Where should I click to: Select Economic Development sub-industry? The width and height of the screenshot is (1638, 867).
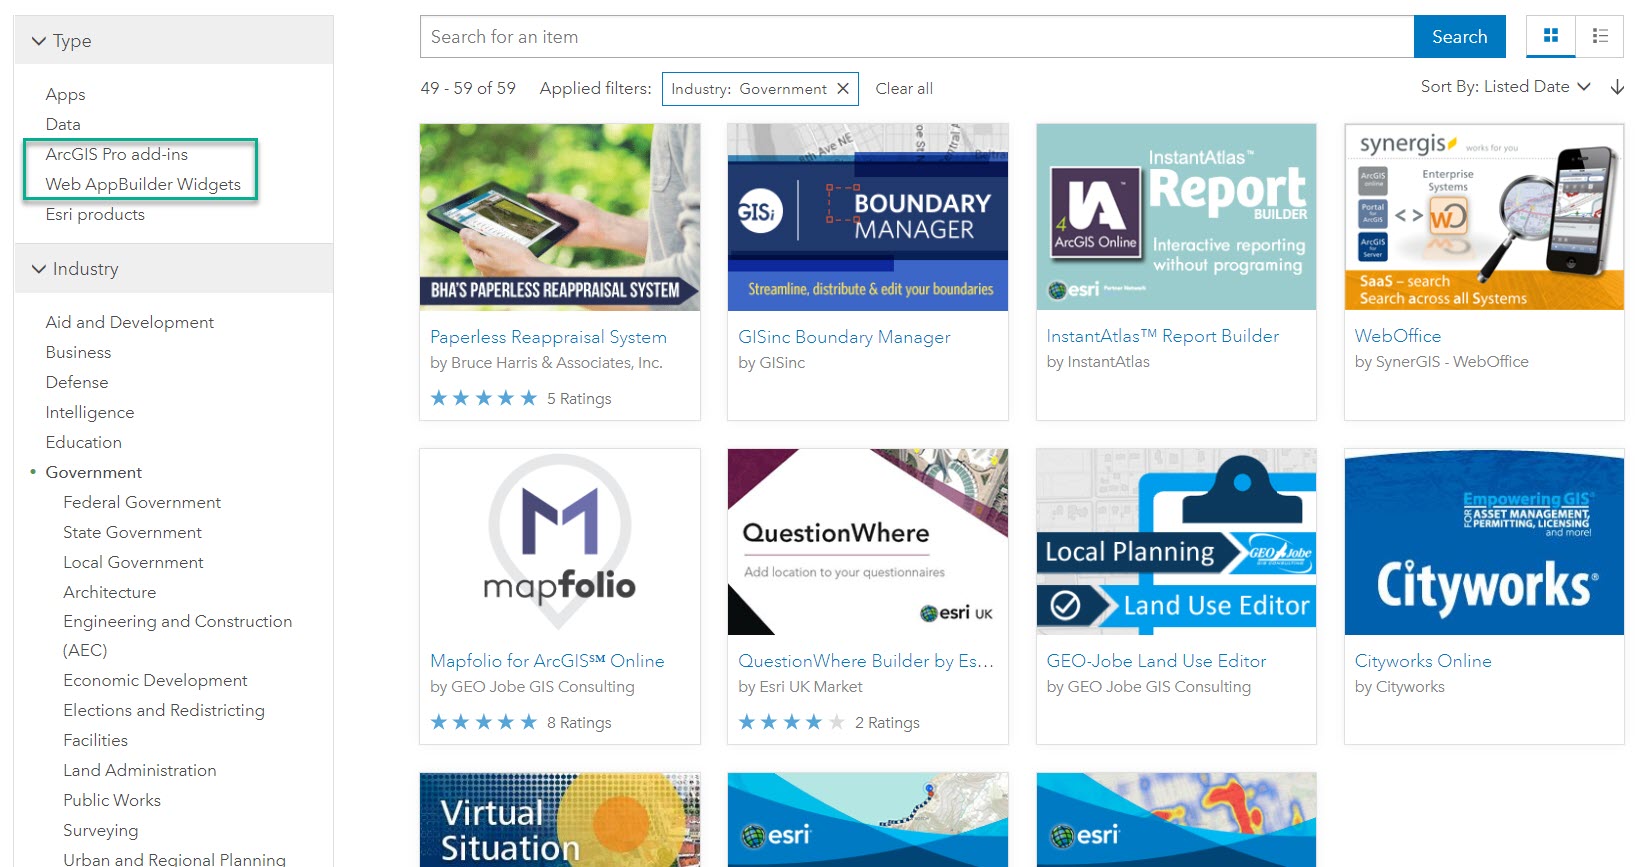tap(155, 680)
